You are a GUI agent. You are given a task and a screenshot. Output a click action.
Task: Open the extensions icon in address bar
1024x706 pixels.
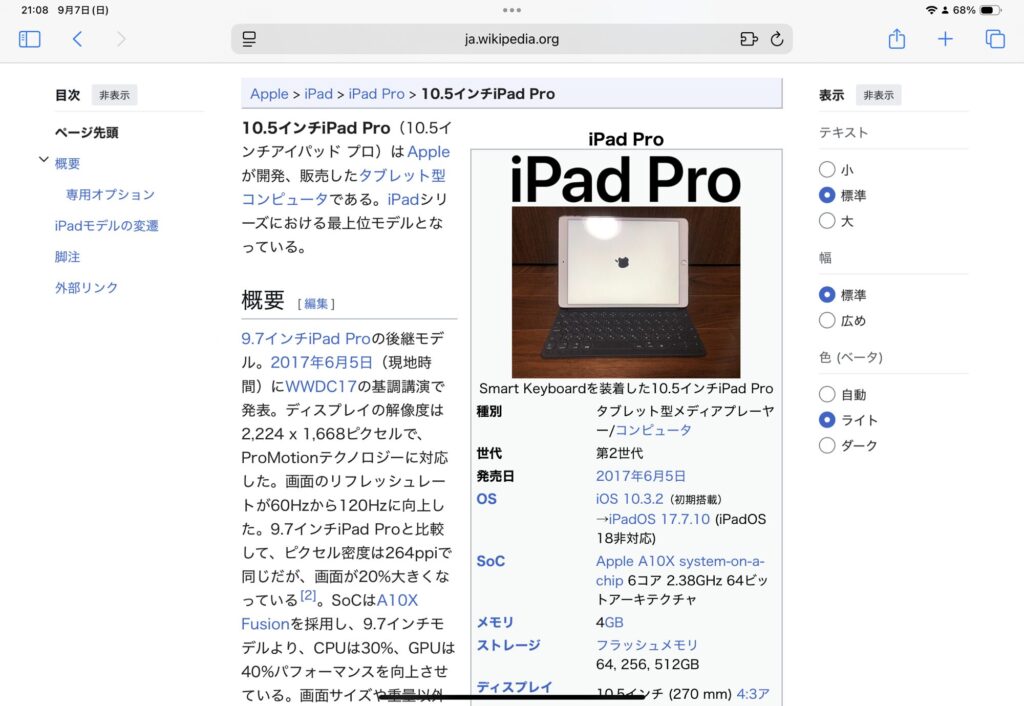click(748, 39)
